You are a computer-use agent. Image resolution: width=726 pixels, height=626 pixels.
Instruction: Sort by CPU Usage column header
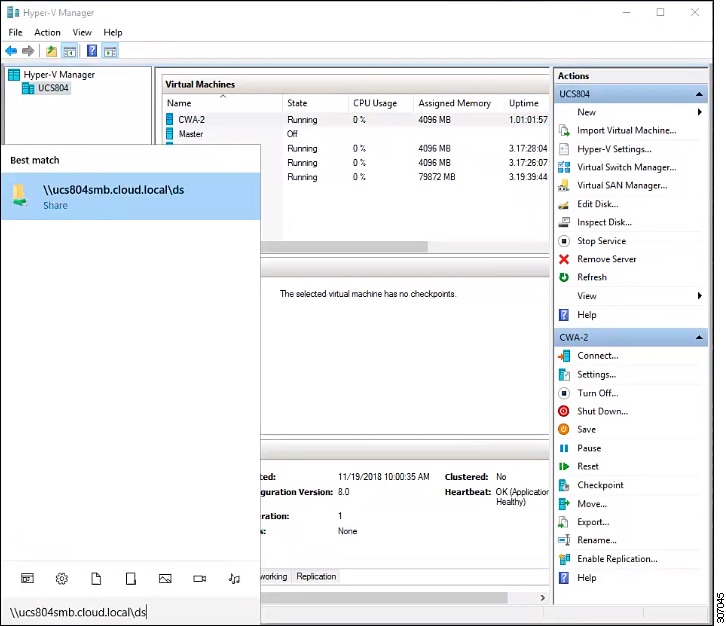381,103
